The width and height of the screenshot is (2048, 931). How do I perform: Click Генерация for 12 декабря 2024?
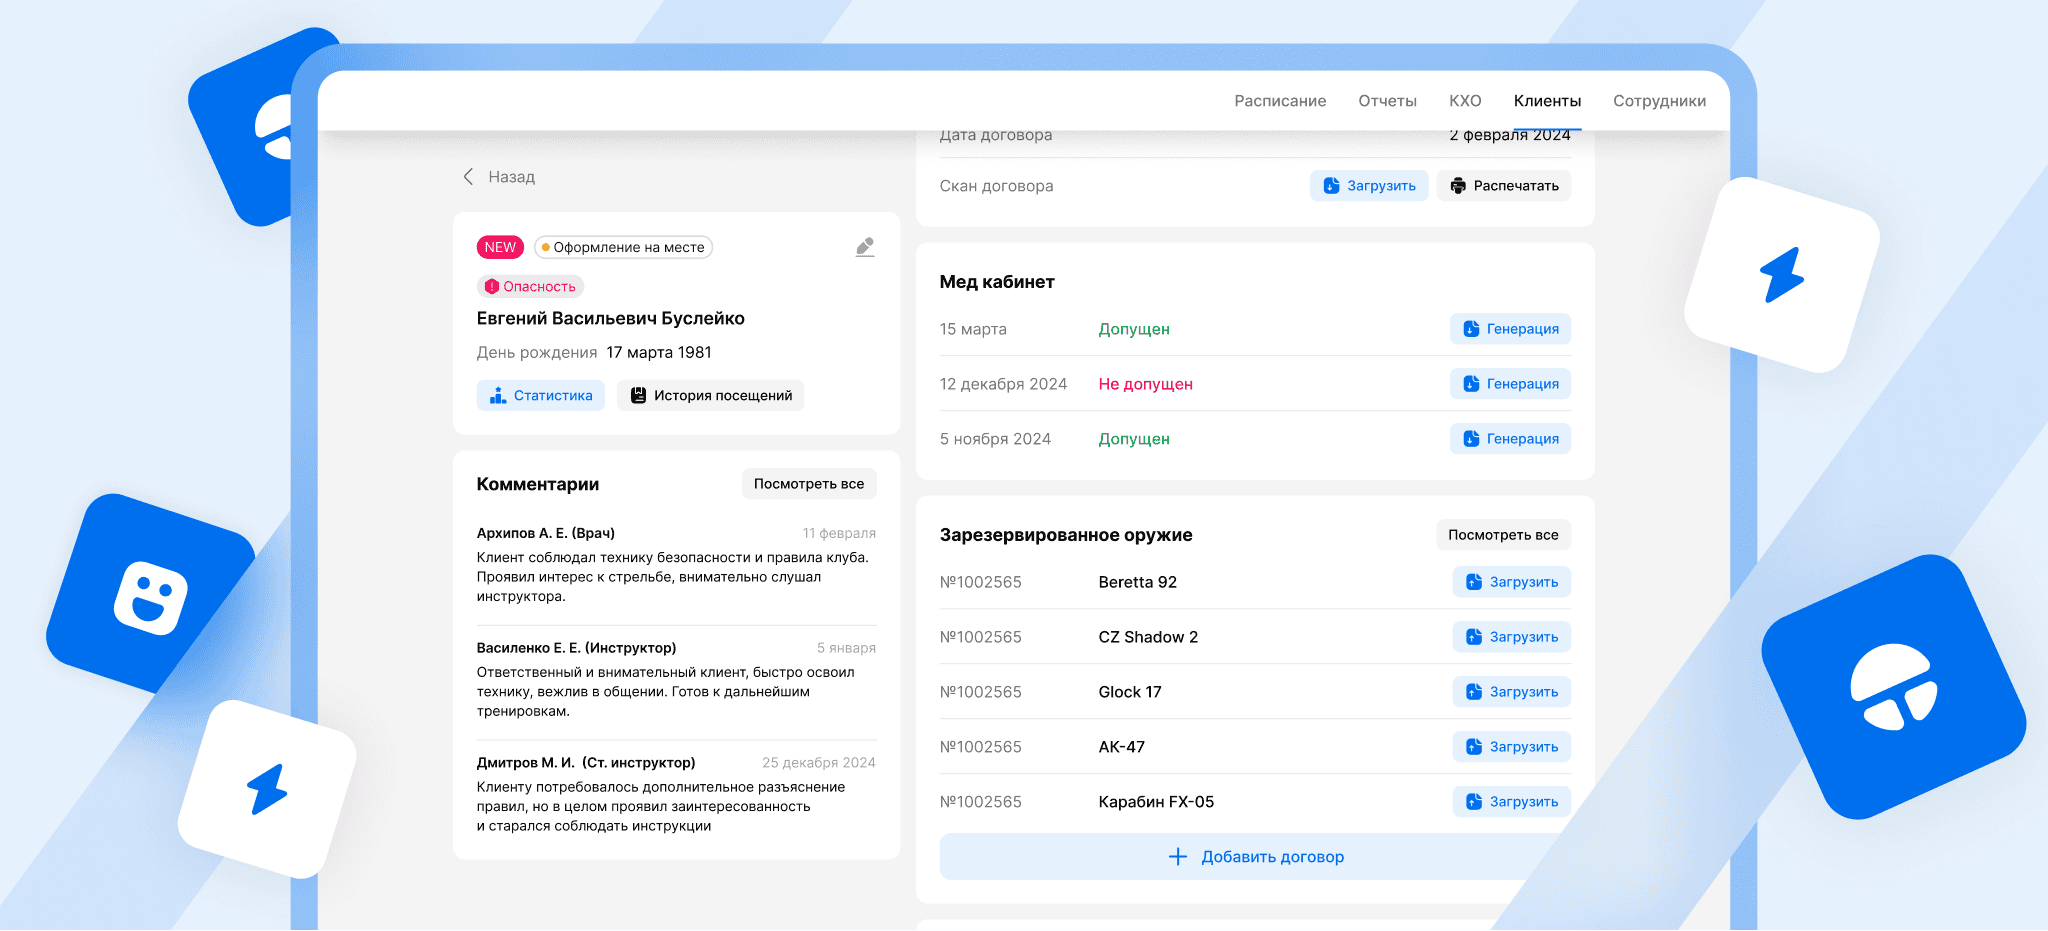[1510, 384]
